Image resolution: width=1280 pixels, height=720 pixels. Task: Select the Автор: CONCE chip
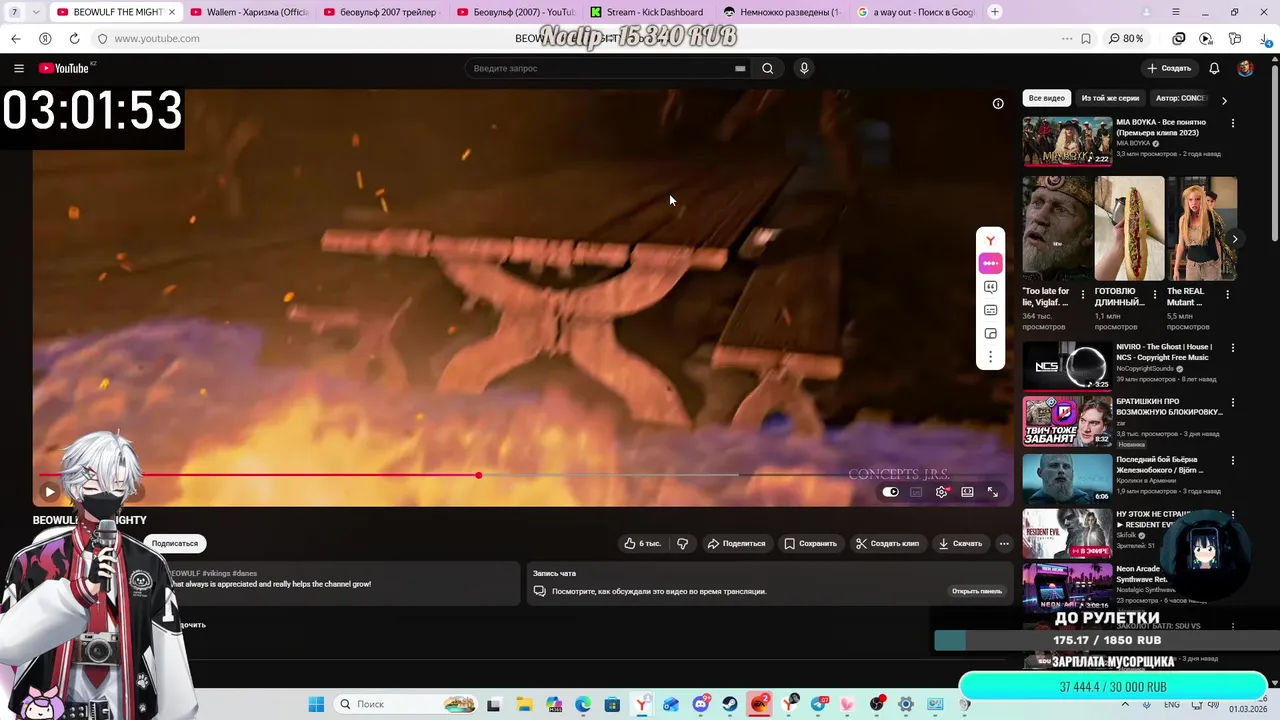1181,98
